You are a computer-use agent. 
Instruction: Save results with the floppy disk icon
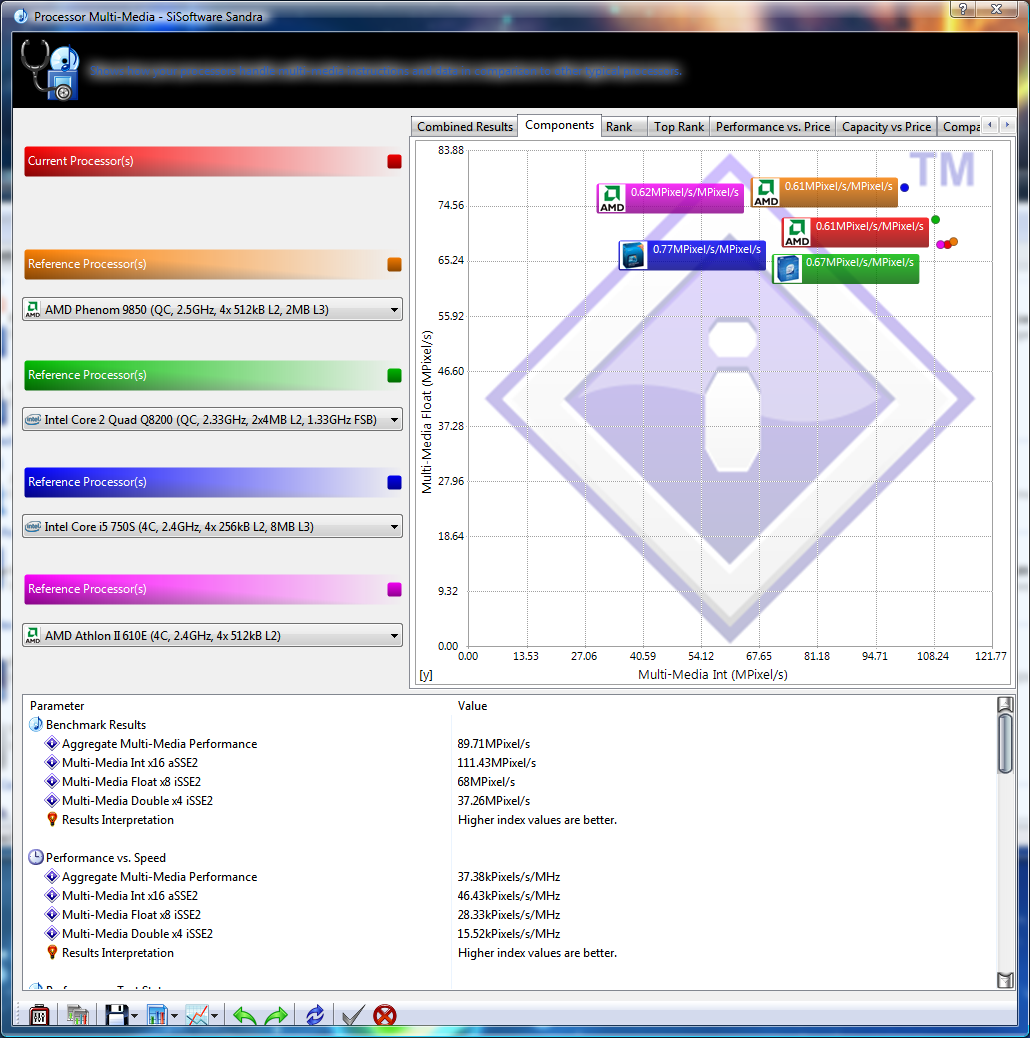tap(117, 1015)
